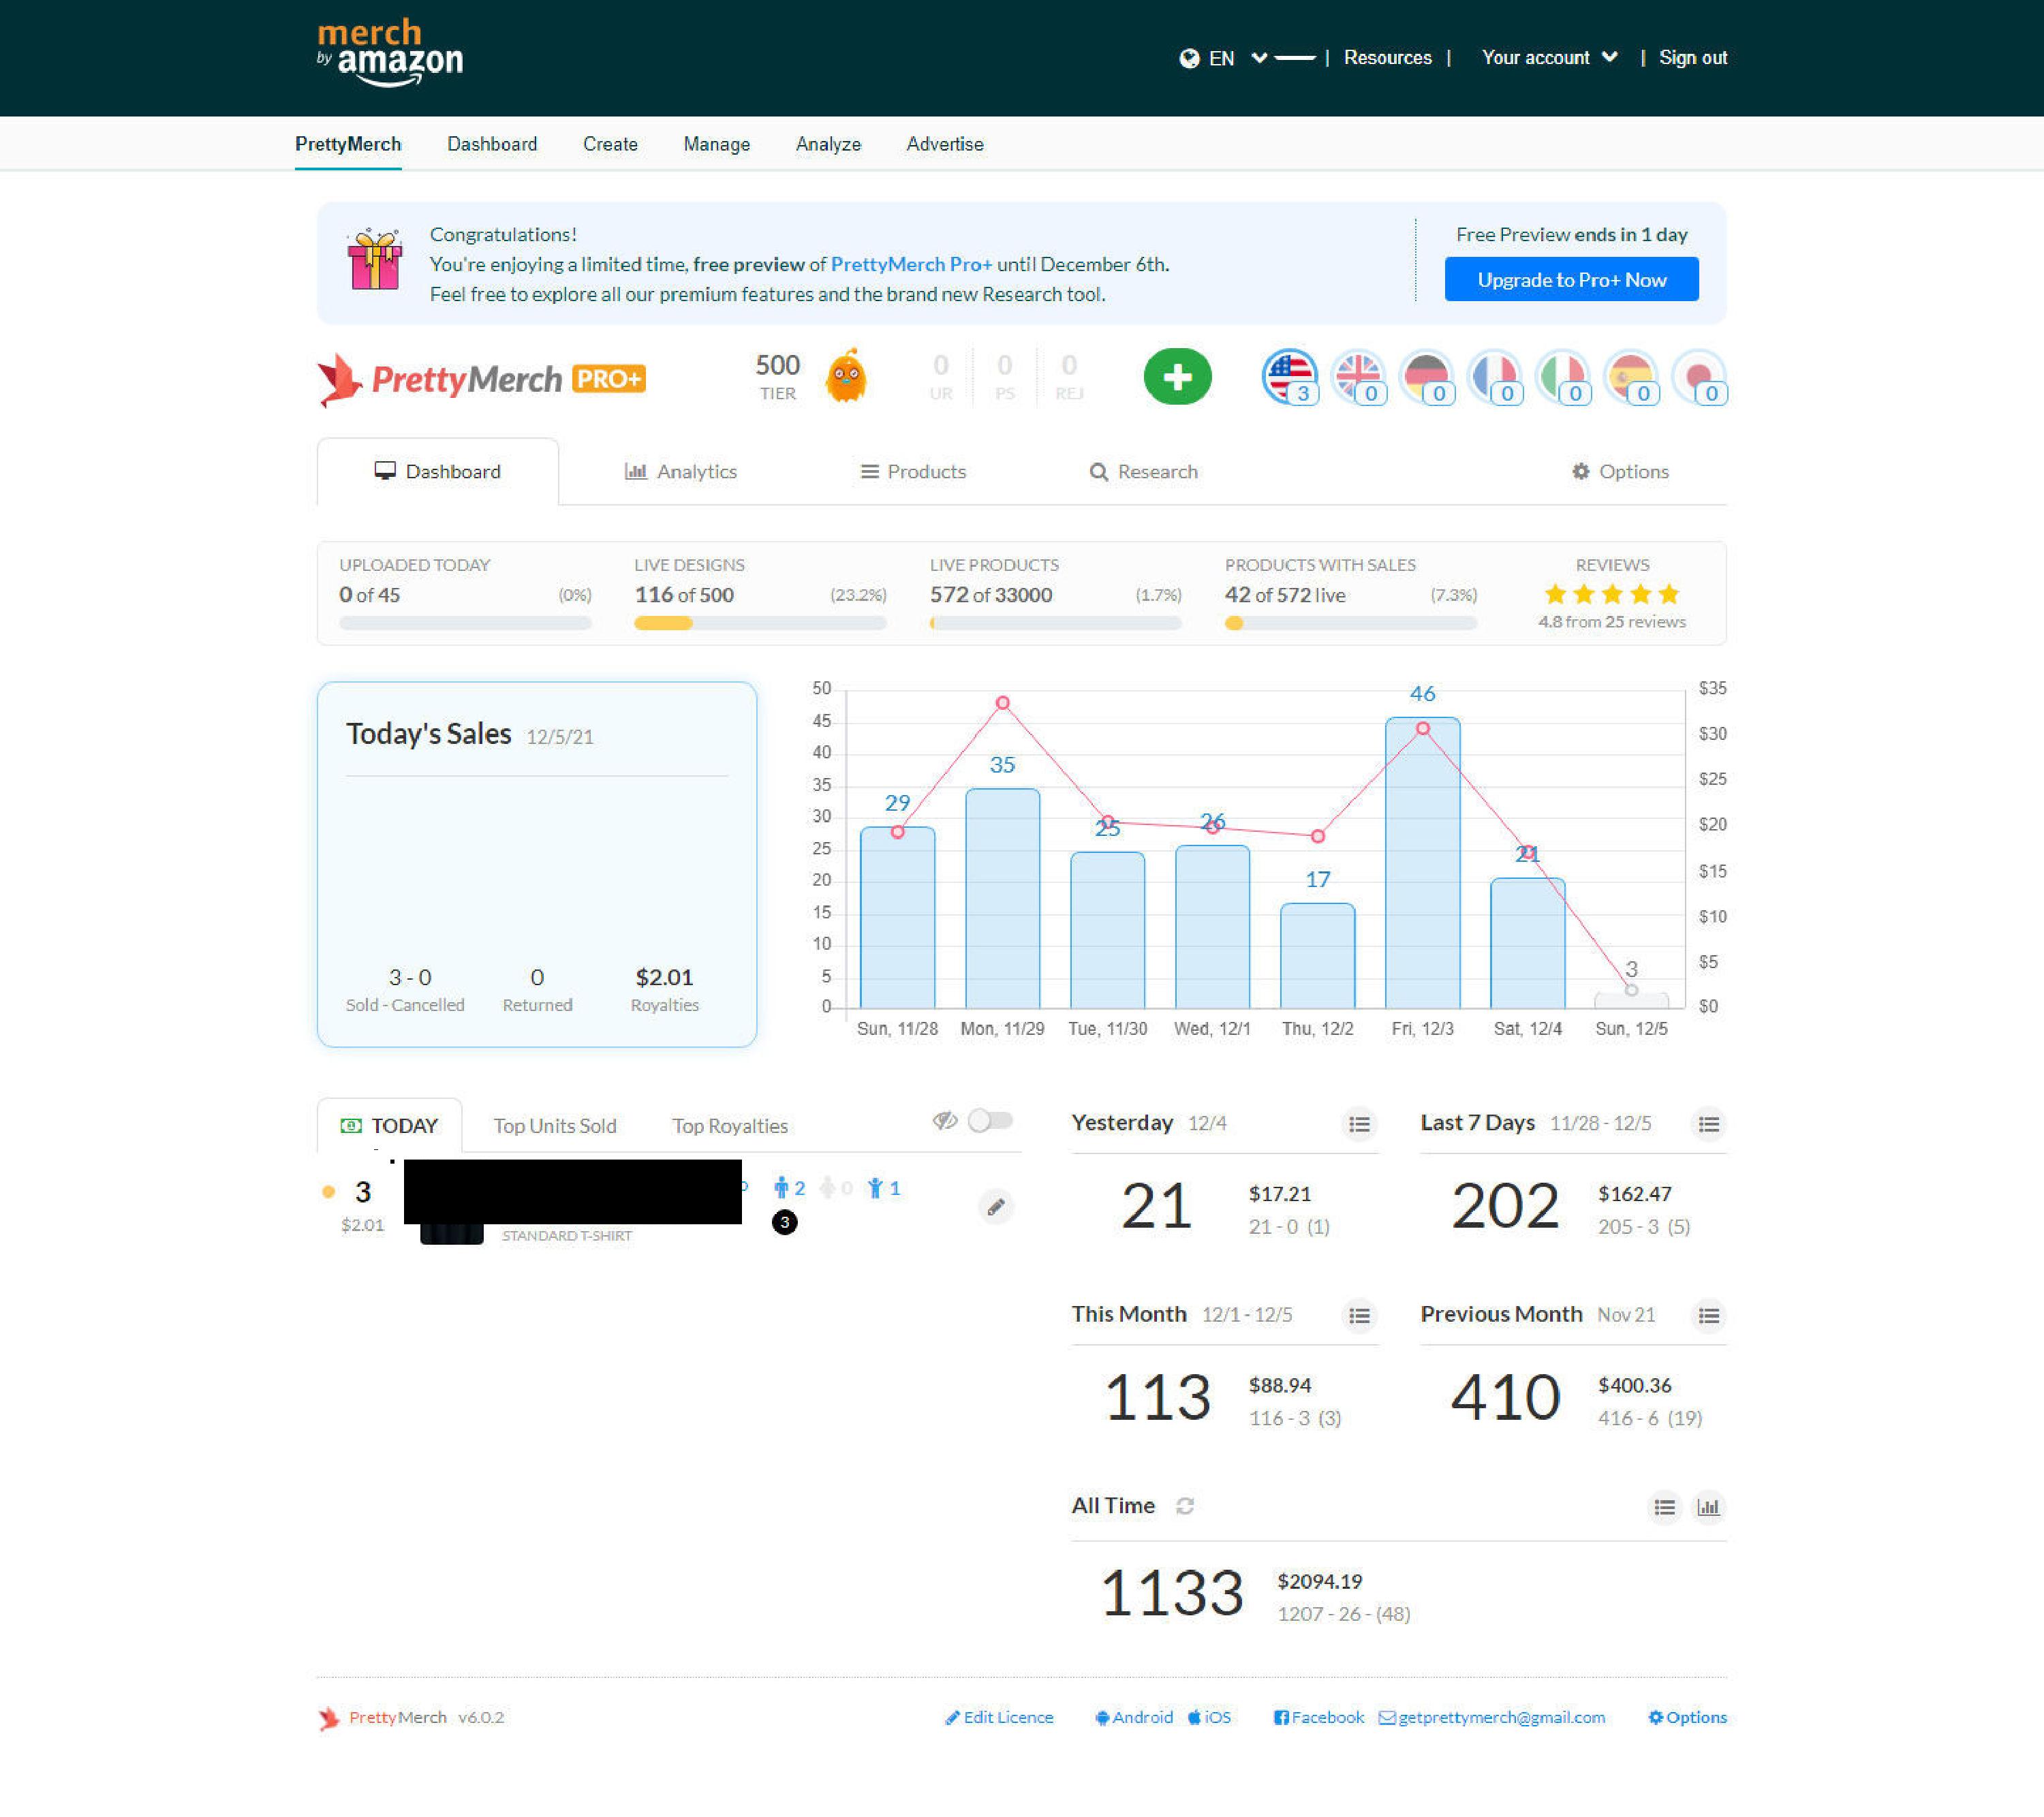
Task: Click the Live Designs progress bar
Action: point(760,623)
